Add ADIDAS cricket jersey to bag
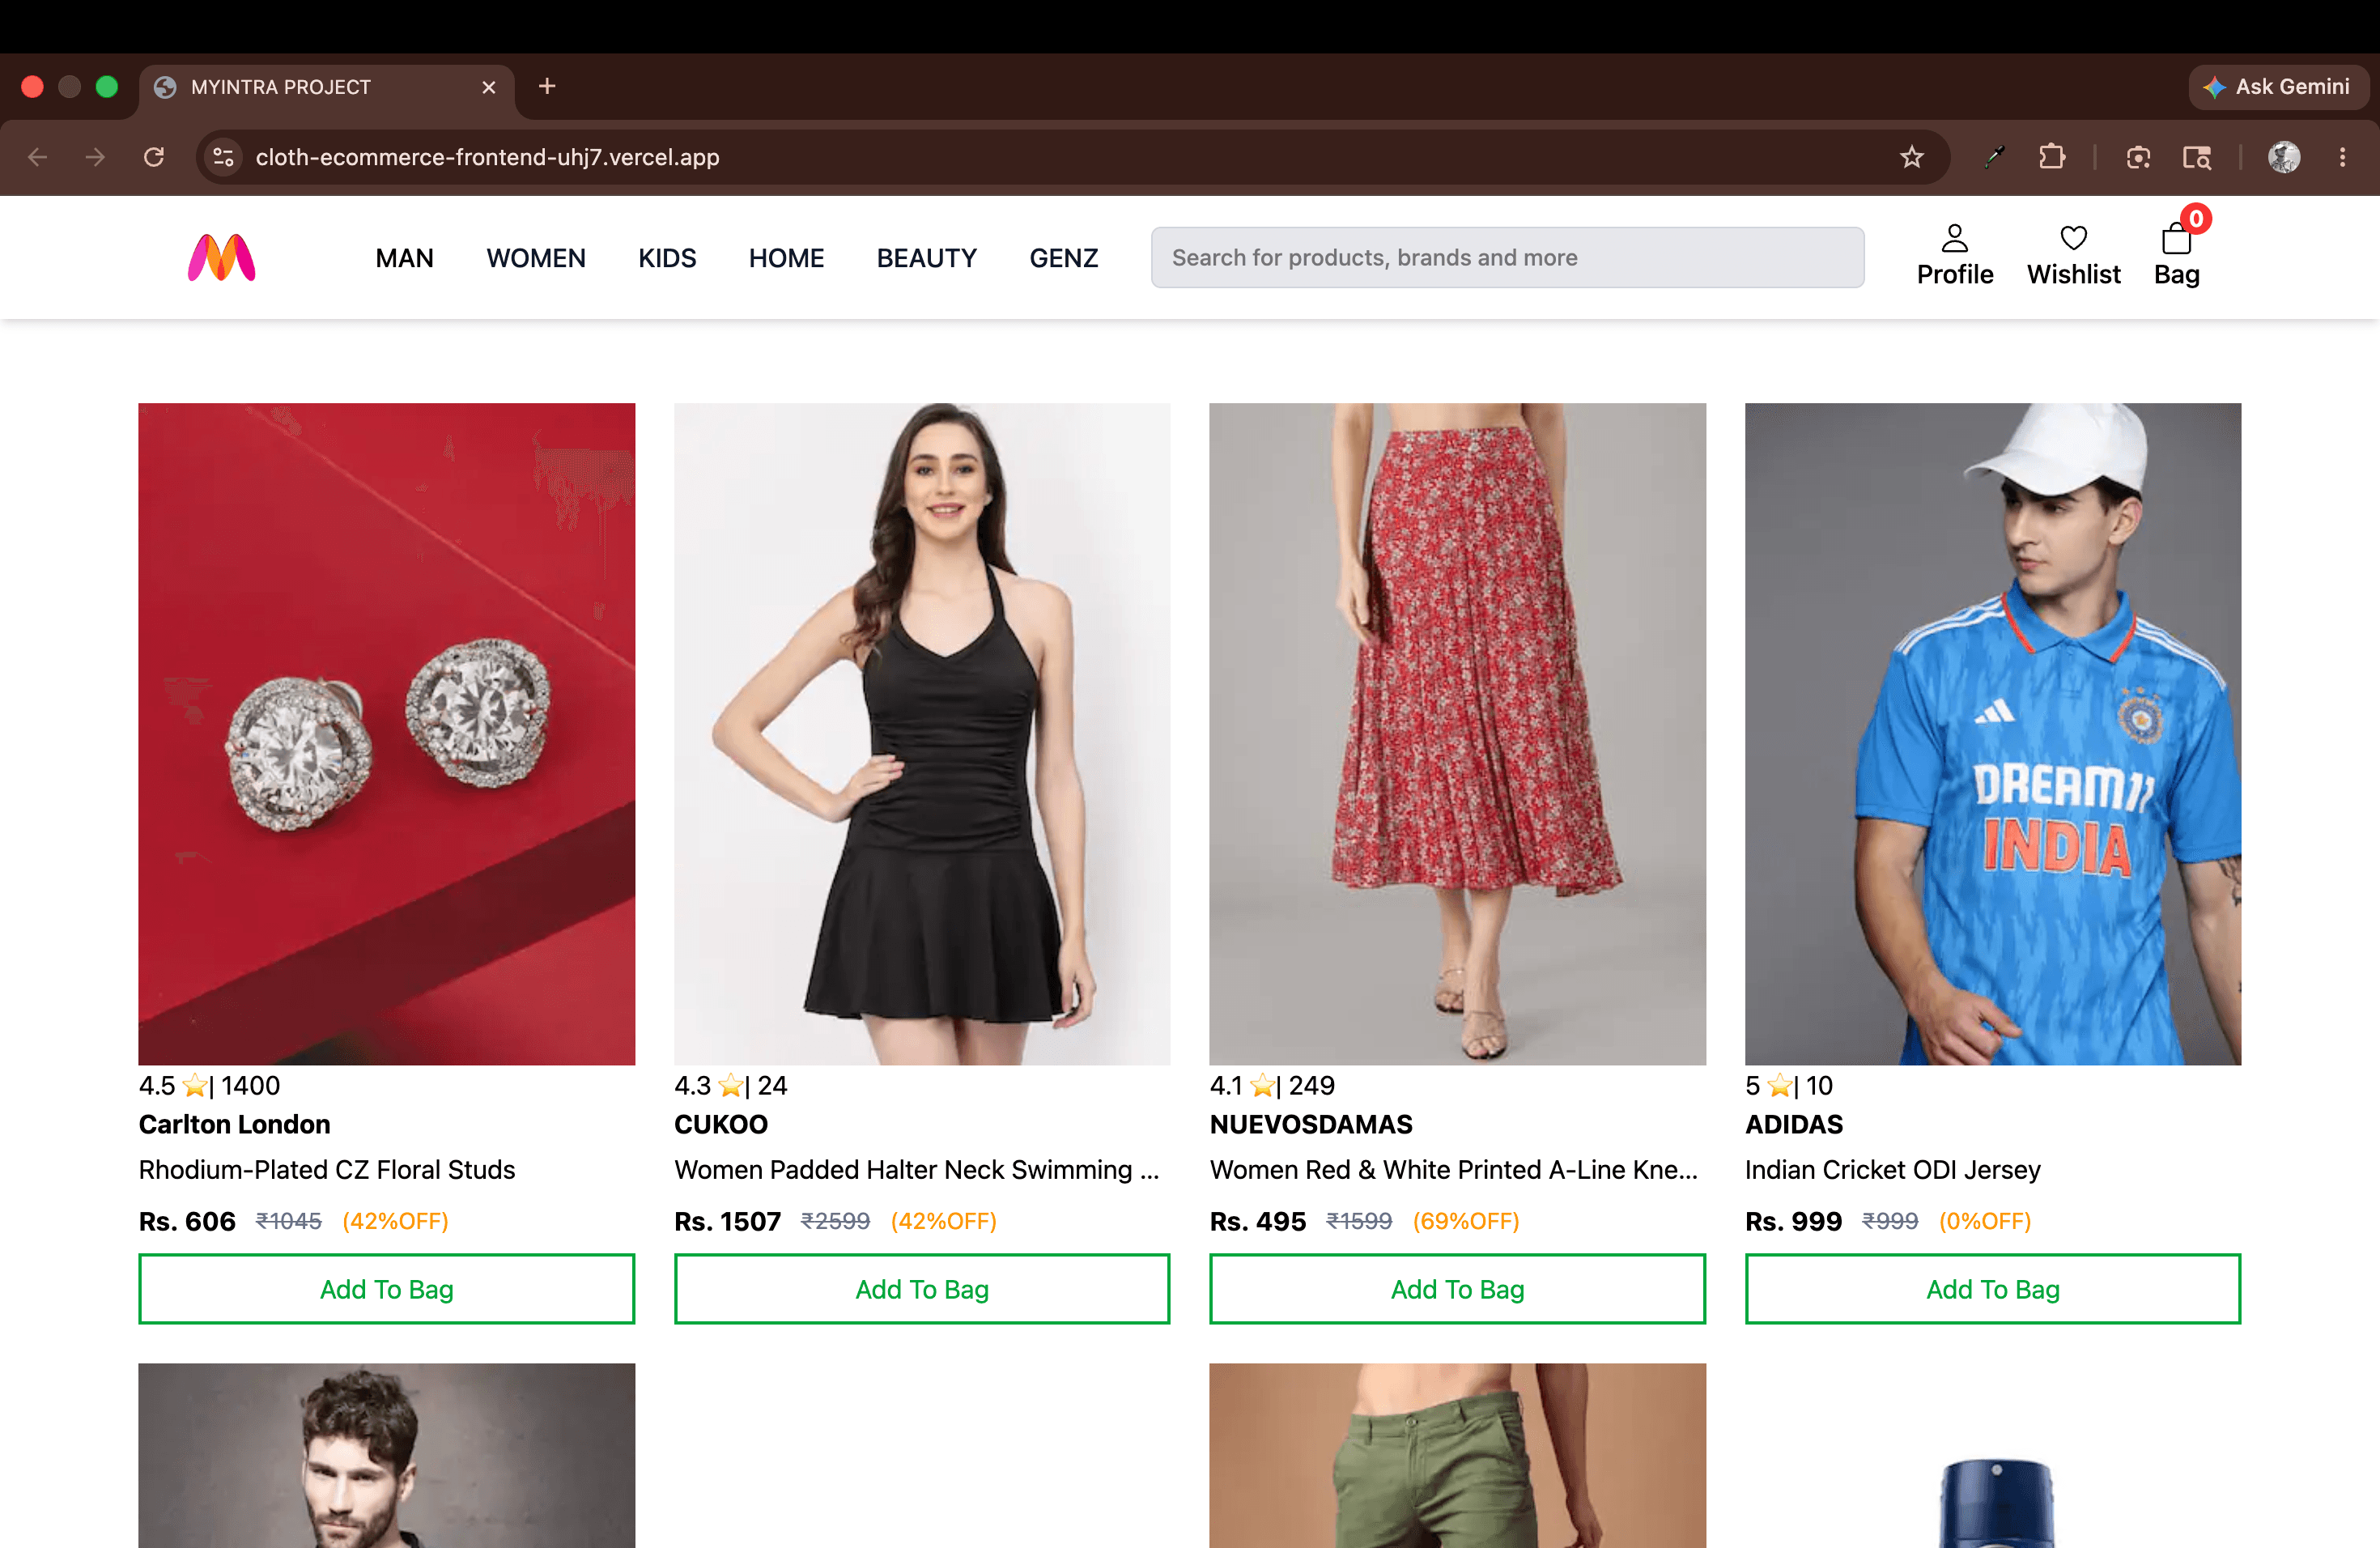The height and width of the screenshot is (1548, 2380). [1992, 1288]
